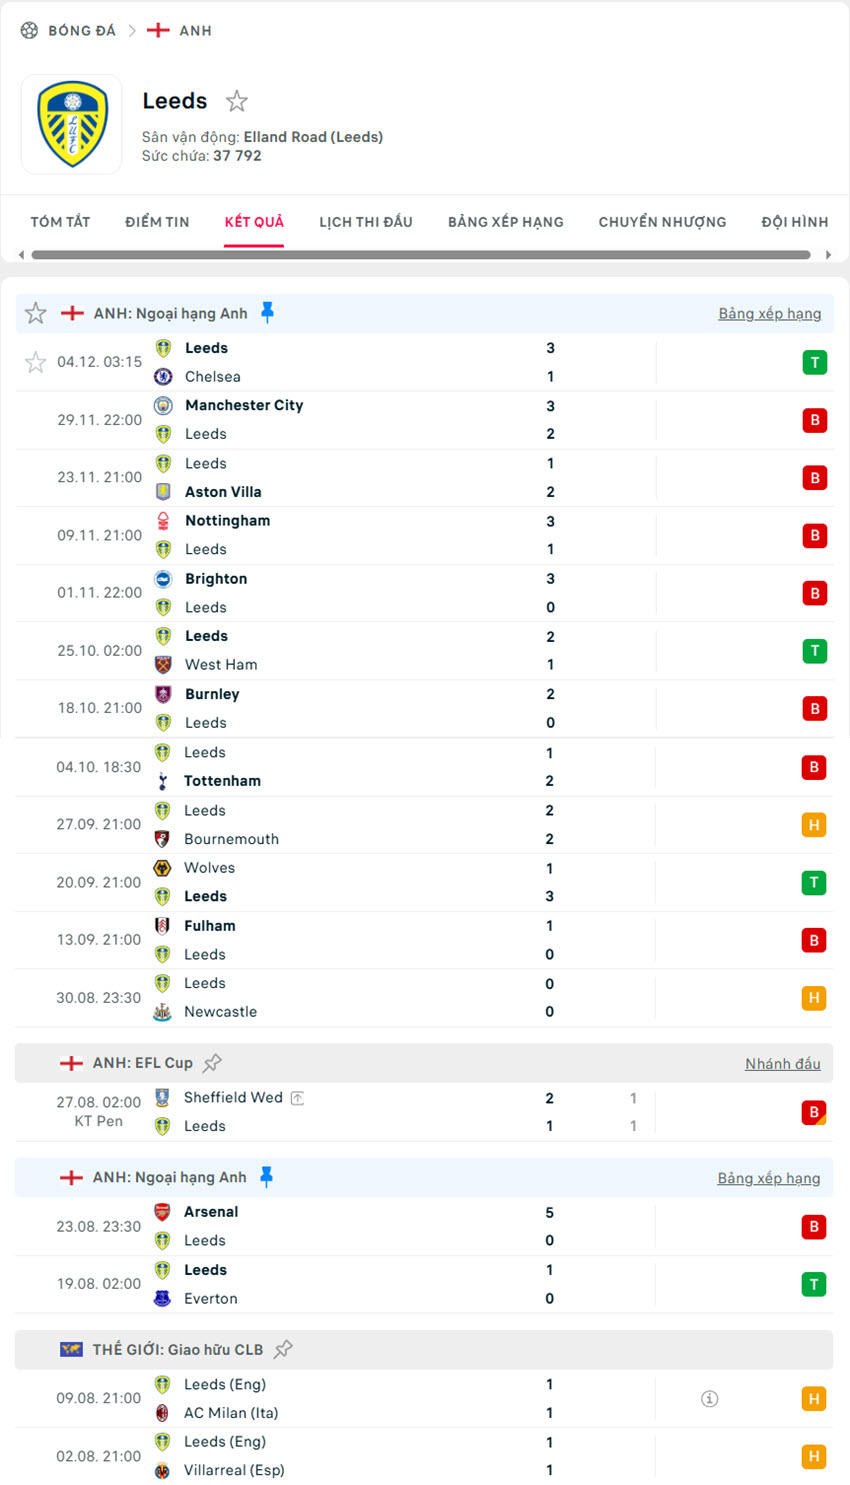Toggle favorite star for Ngoại hạng Anh league
850x1485 pixels.
click(36, 314)
